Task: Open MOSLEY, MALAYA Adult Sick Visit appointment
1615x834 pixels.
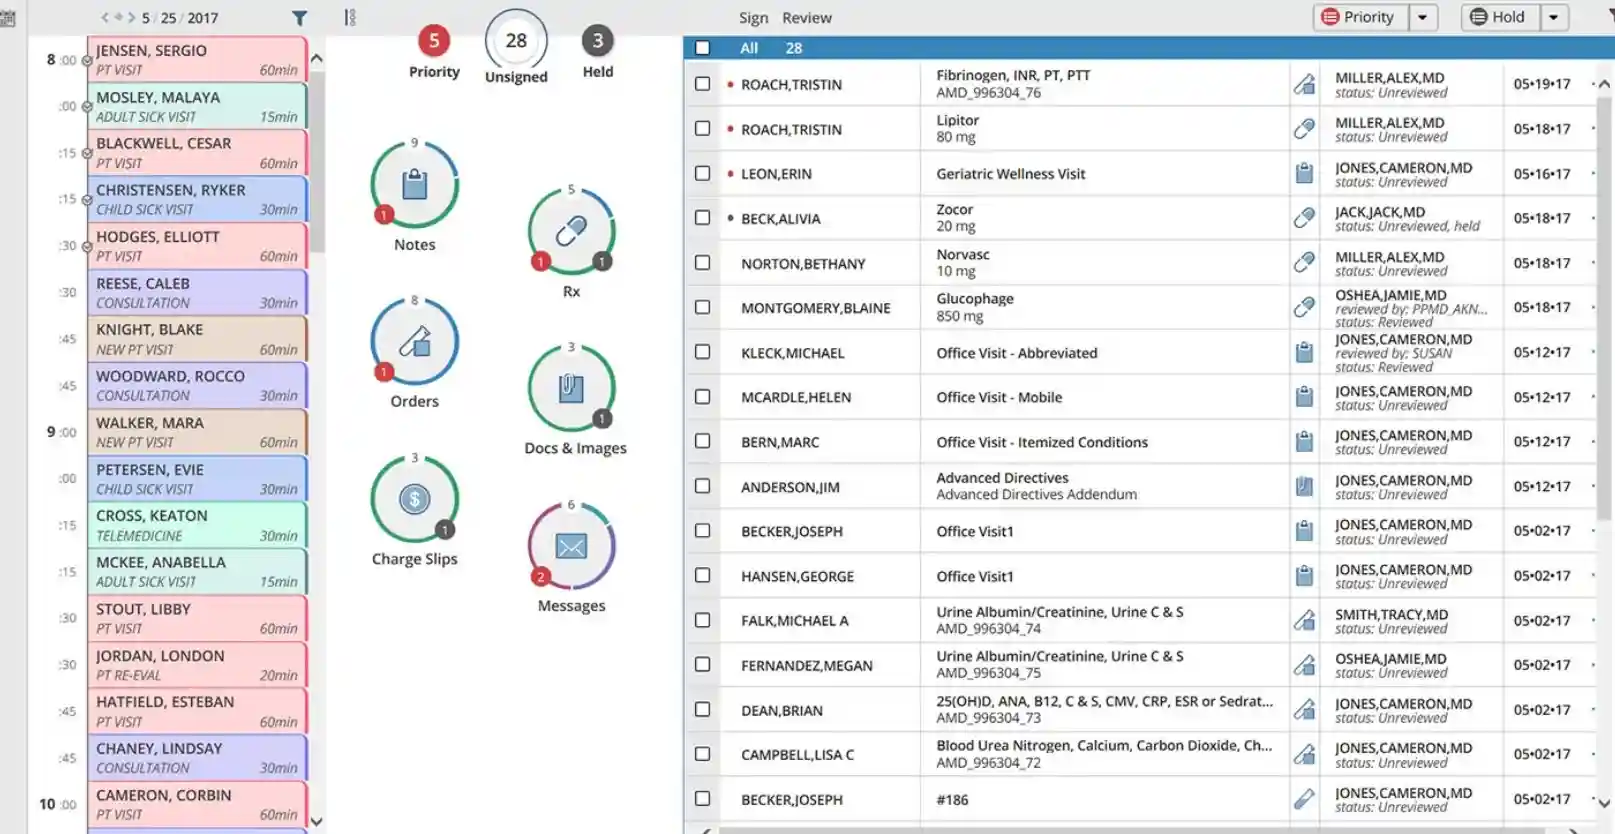Action: [197, 106]
